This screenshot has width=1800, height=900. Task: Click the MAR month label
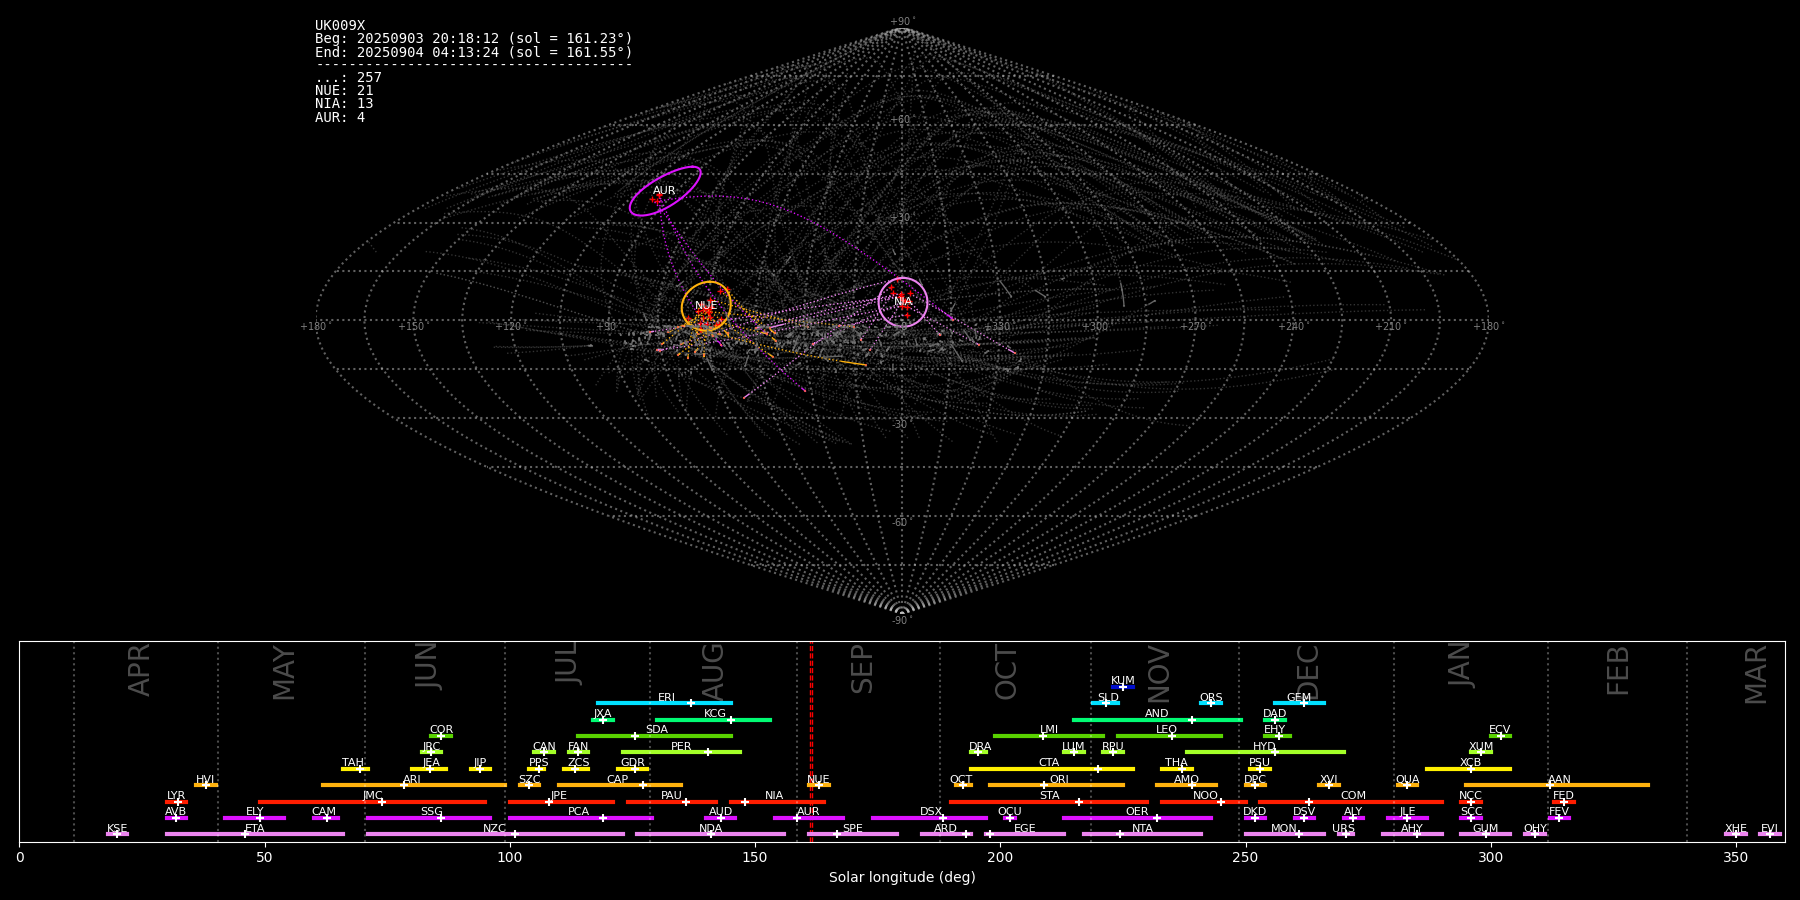point(1756,674)
